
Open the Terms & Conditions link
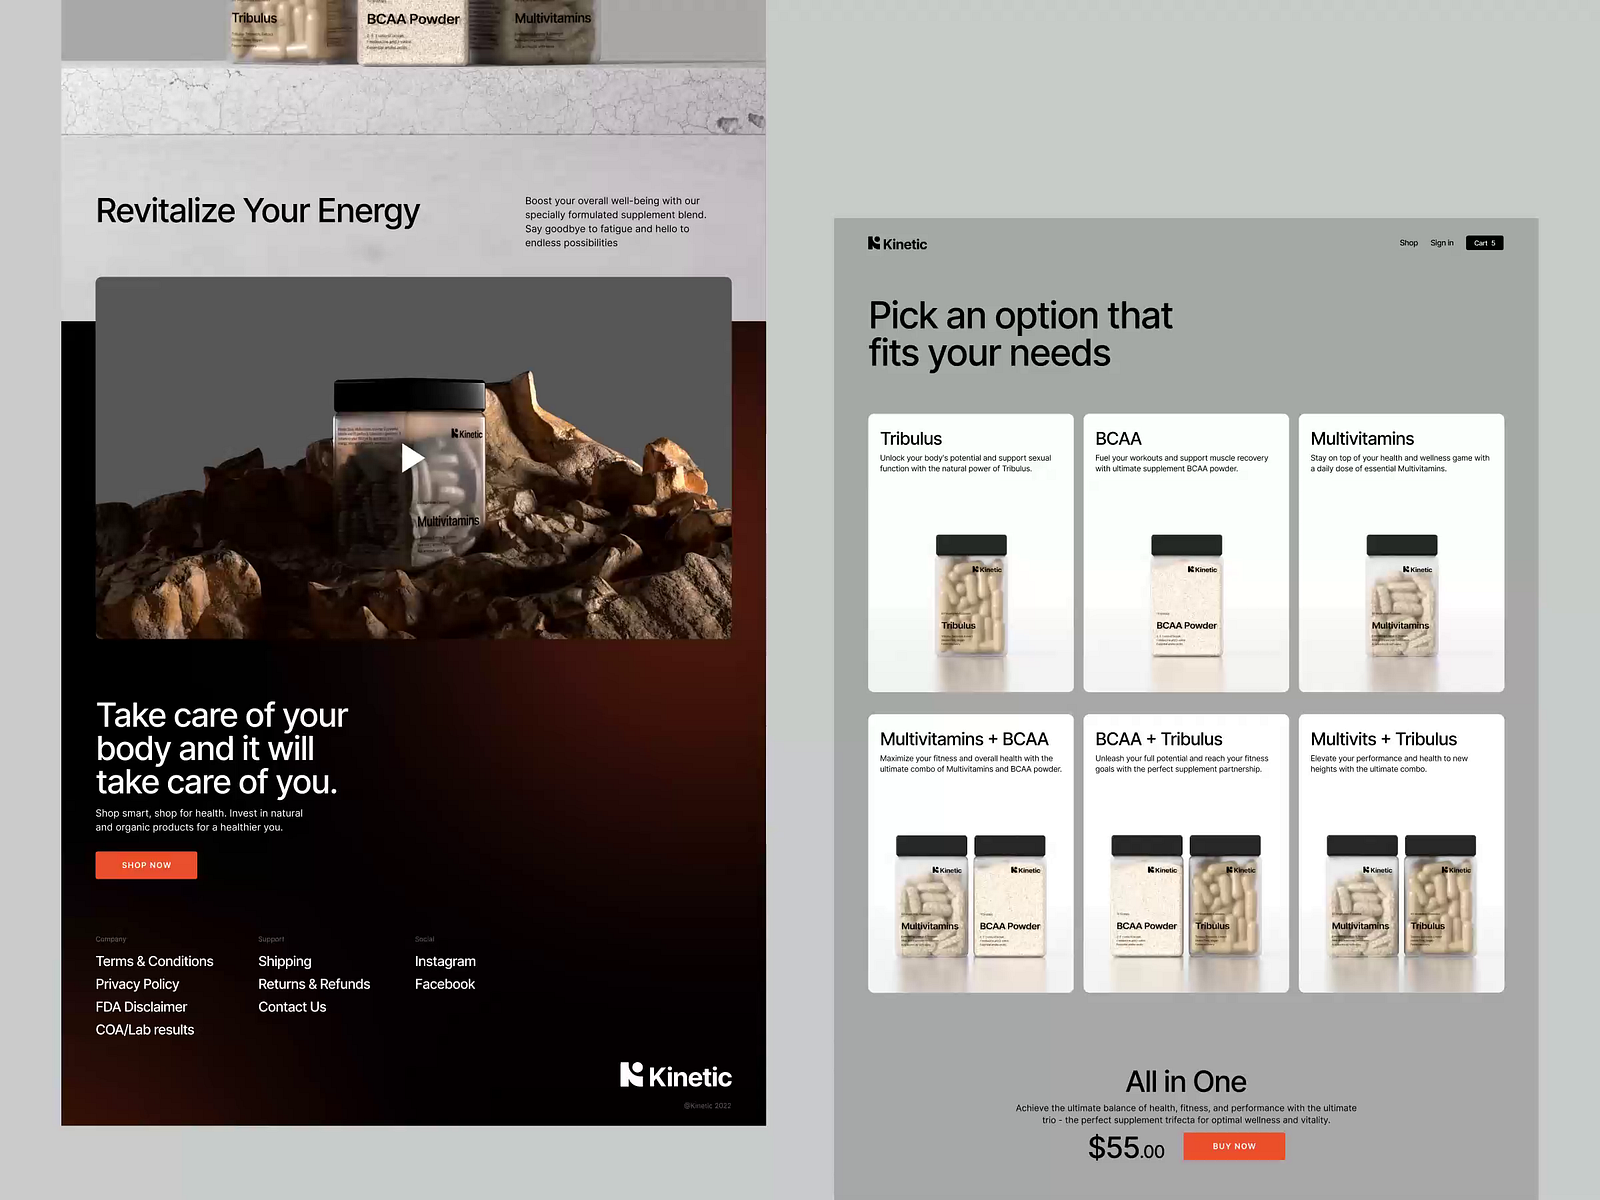[x=154, y=961]
